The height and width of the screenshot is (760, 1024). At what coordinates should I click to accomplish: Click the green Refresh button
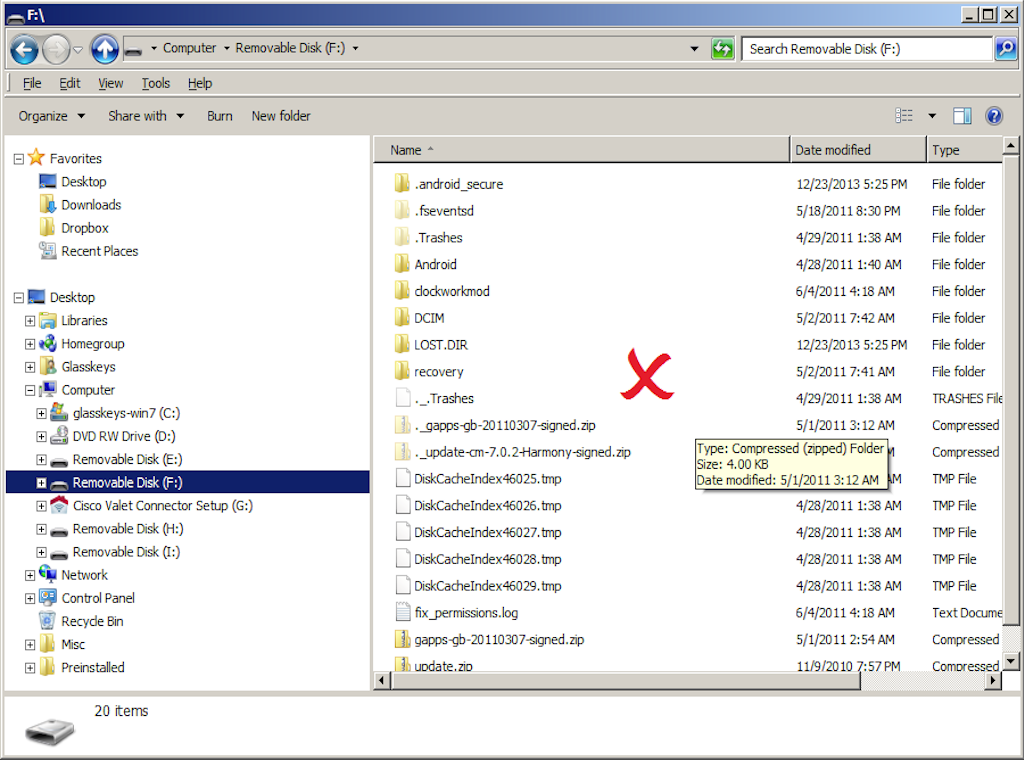(x=723, y=48)
